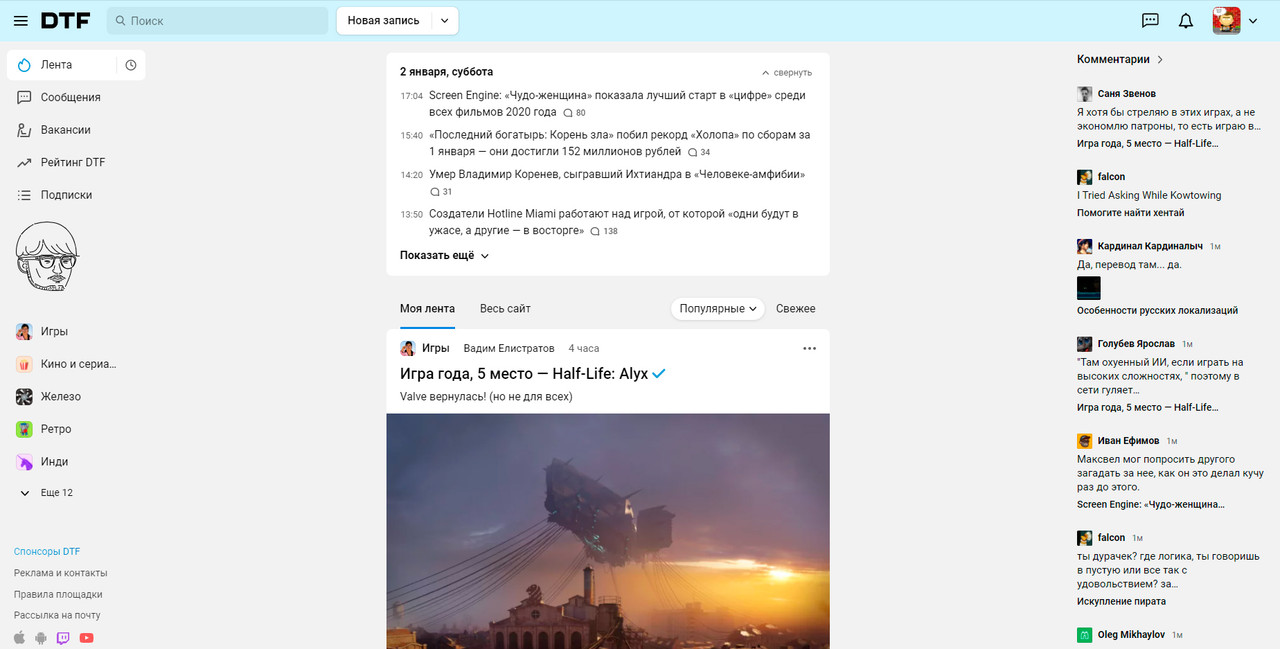Switch to Моя лента tab
The width and height of the screenshot is (1280, 649).
click(427, 309)
